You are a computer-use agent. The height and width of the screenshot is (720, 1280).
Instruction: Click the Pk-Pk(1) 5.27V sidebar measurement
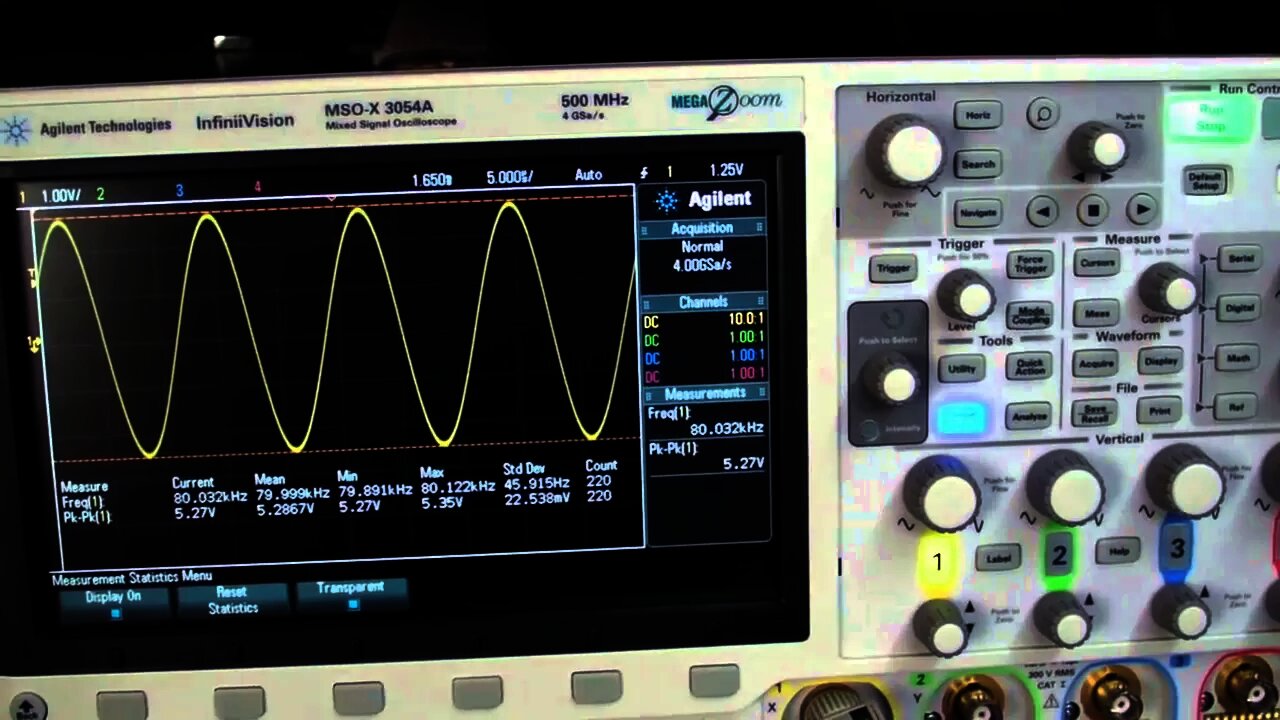point(706,456)
